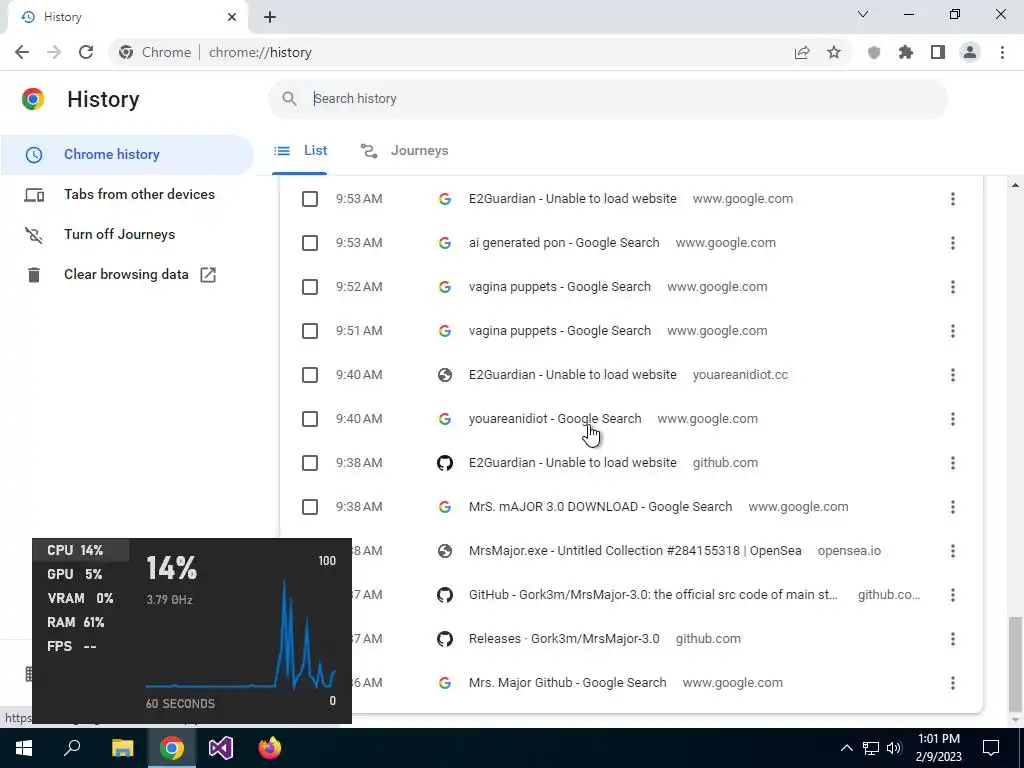Open the profile avatar menu
This screenshot has height=768, width=1024.
click(970, 52)
